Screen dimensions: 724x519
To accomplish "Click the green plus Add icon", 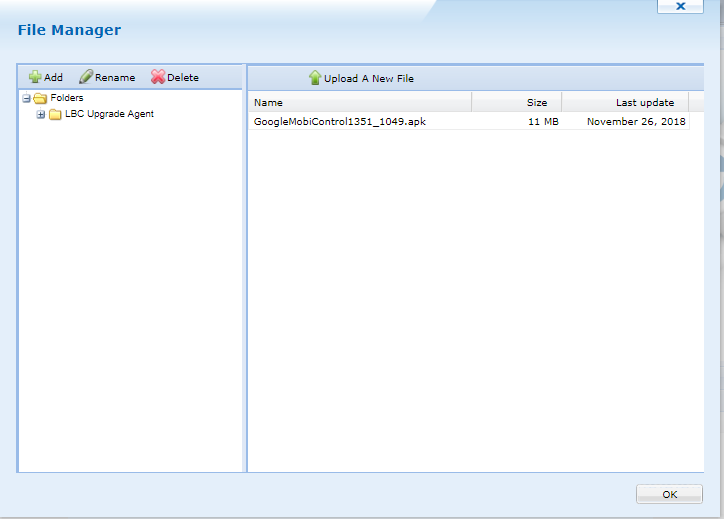I will [35, 77].
